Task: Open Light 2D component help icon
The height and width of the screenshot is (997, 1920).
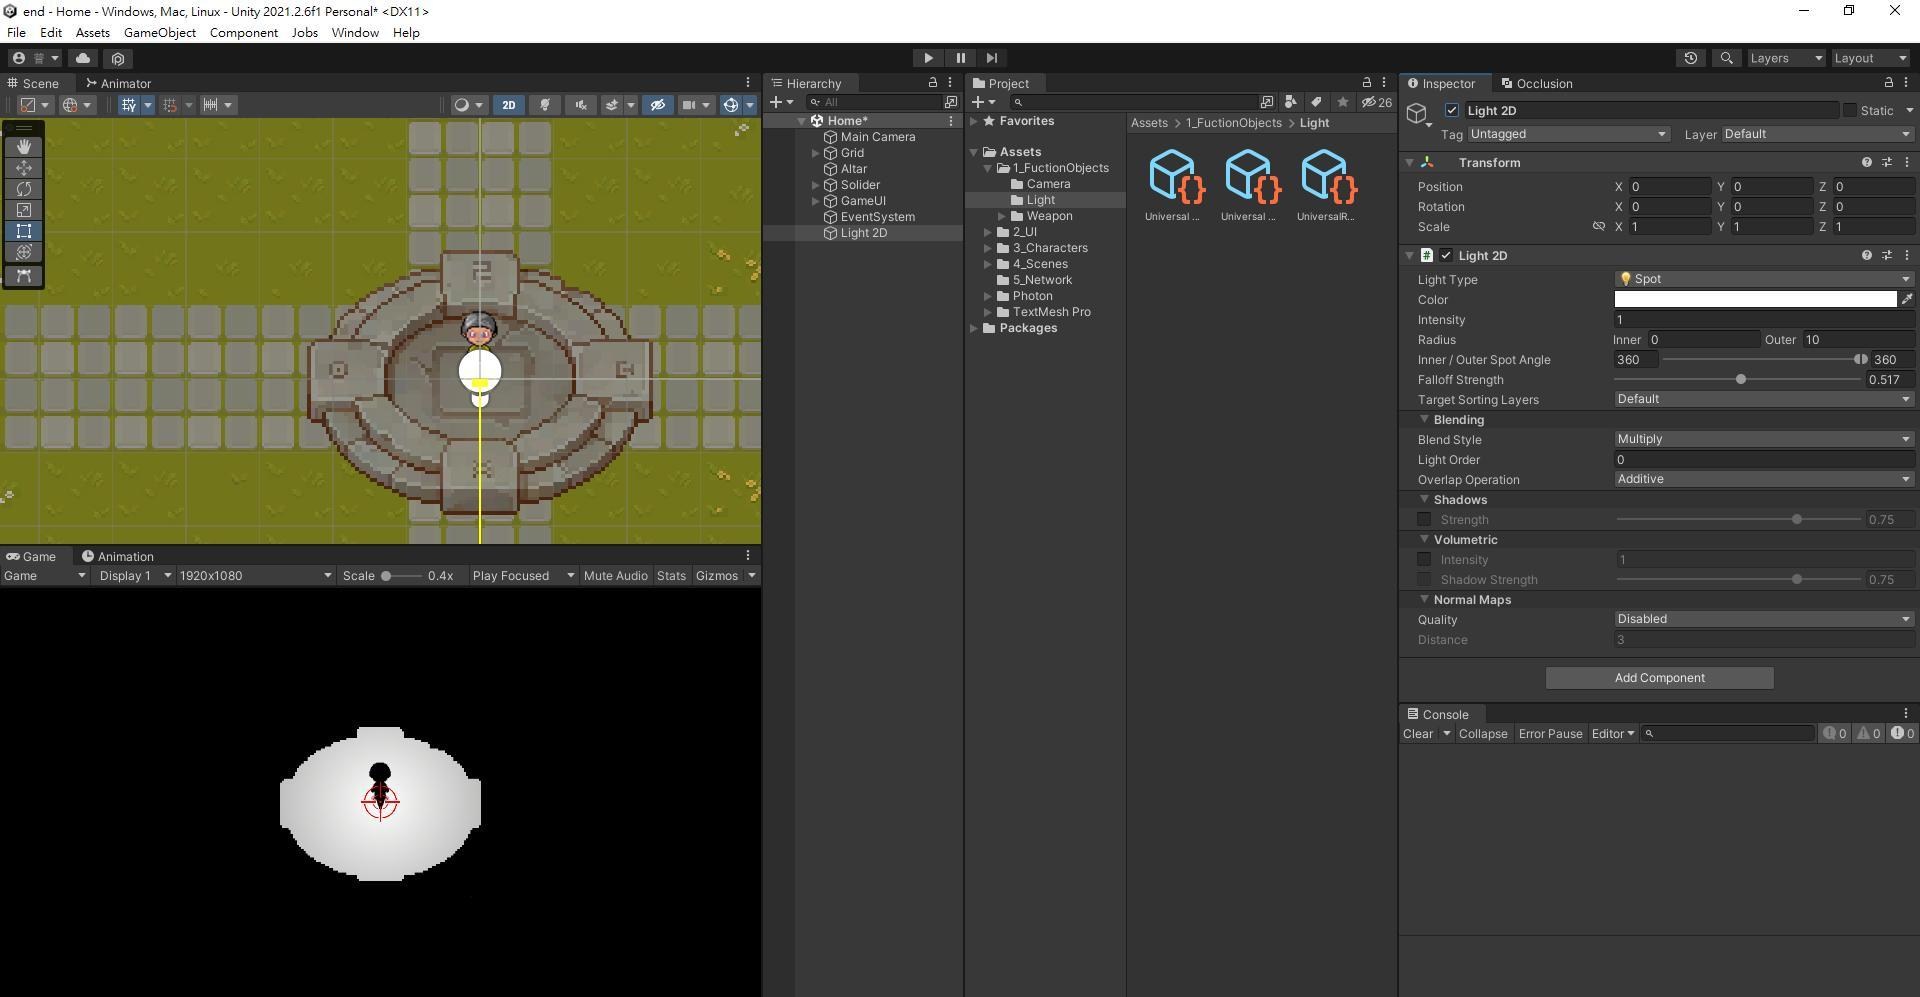Action: point(1866,255)
